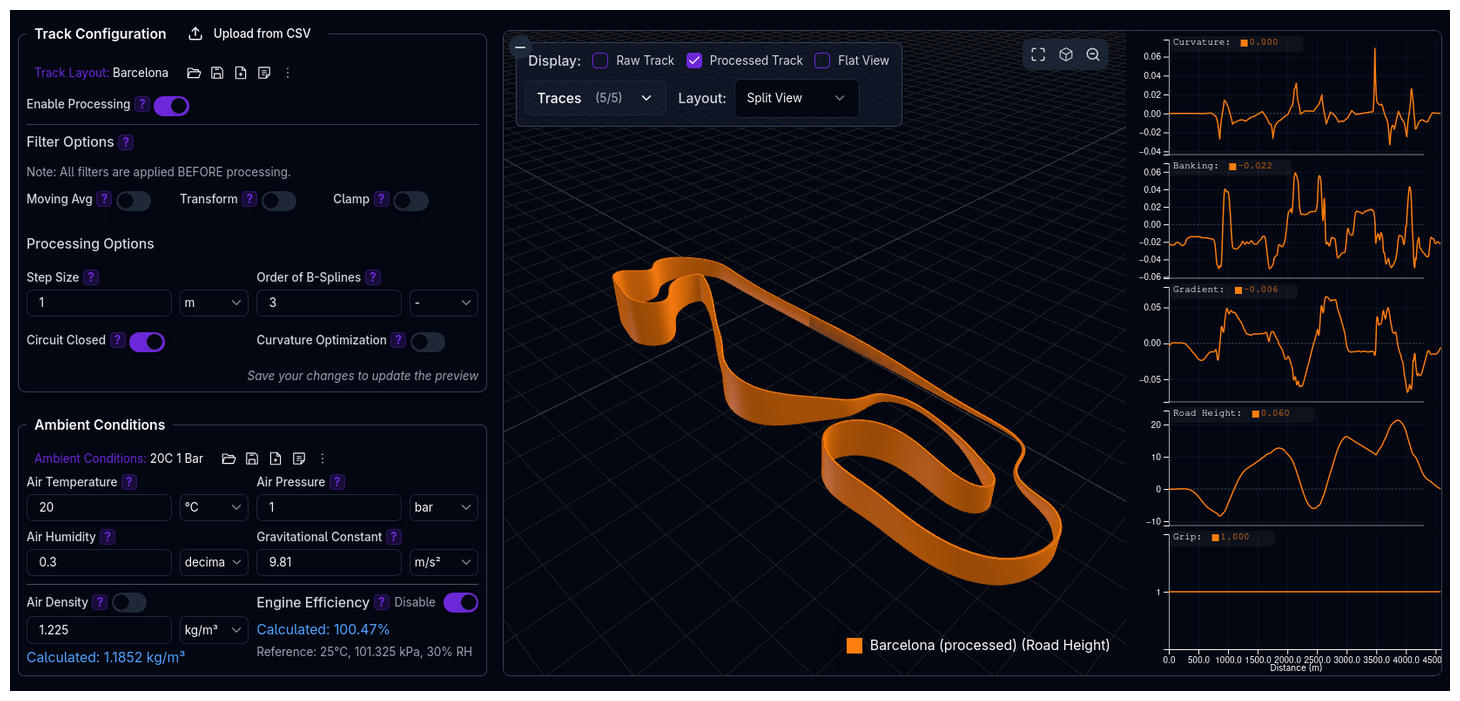Enable the Raw Track display checkbox
Viewport: 1460px width, 701px height.
coord(600,60)
